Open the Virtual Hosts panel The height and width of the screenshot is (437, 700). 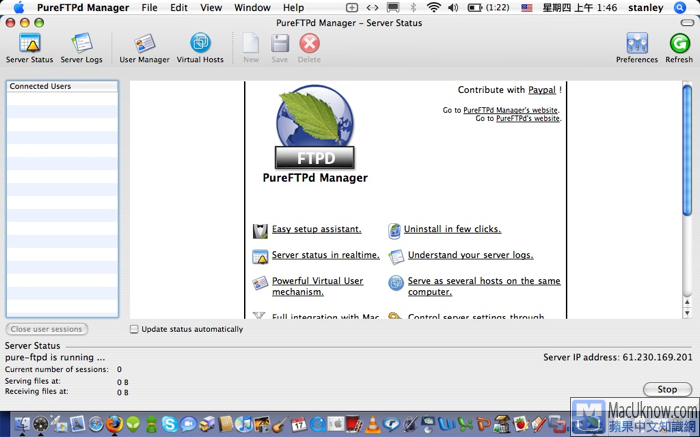[200, 48]
